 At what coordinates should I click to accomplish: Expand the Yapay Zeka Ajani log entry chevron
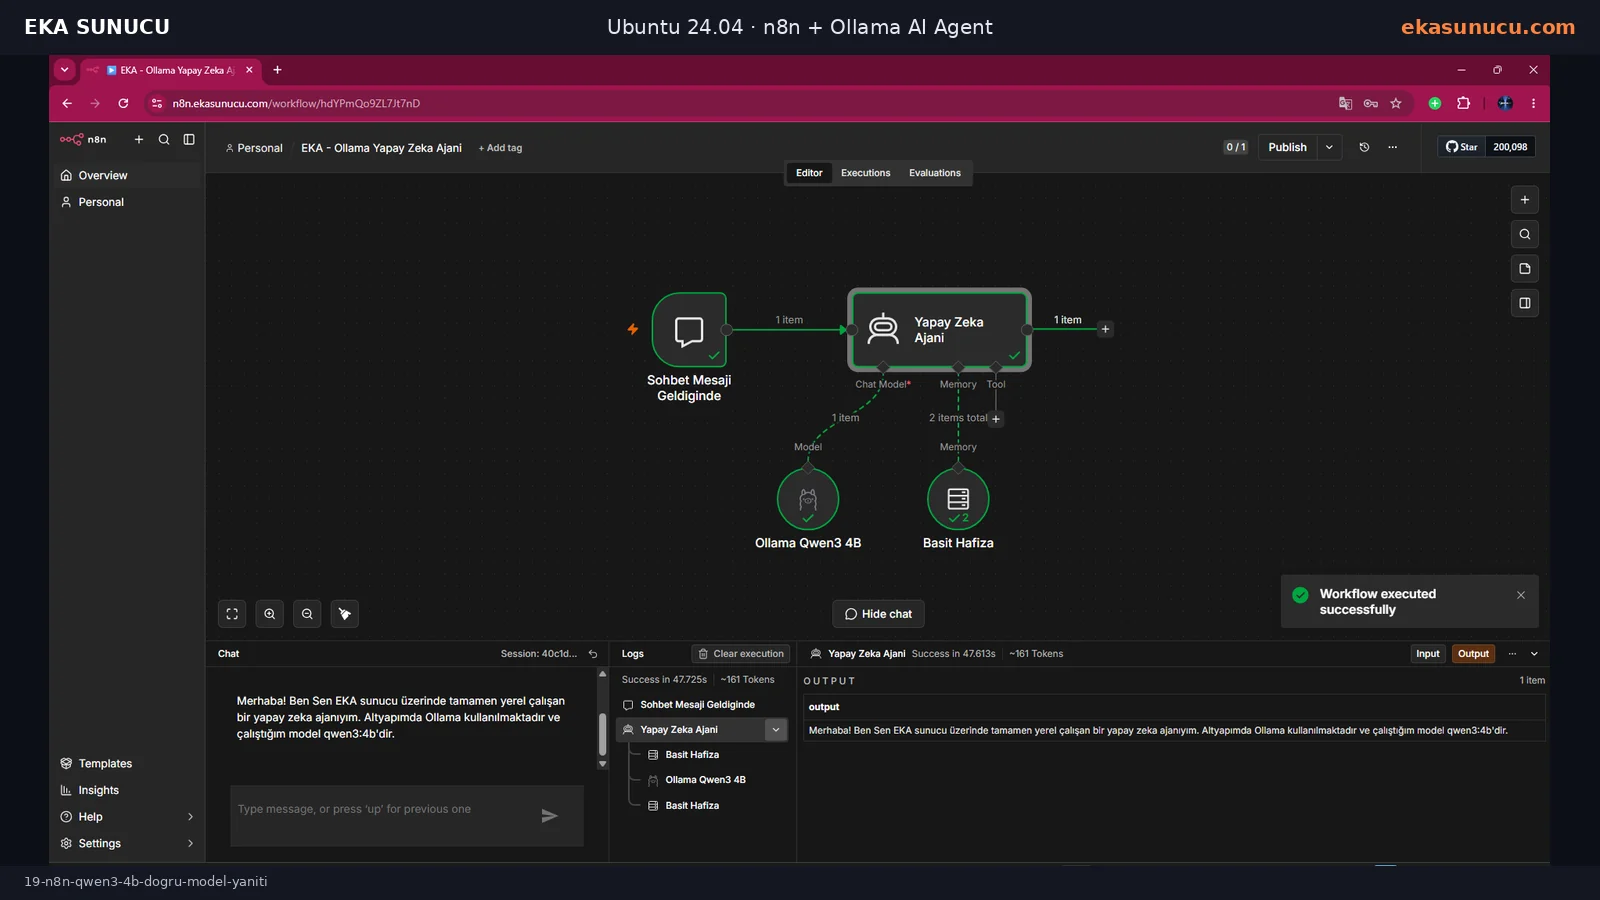pyautogui.click(x=775, y=730)
